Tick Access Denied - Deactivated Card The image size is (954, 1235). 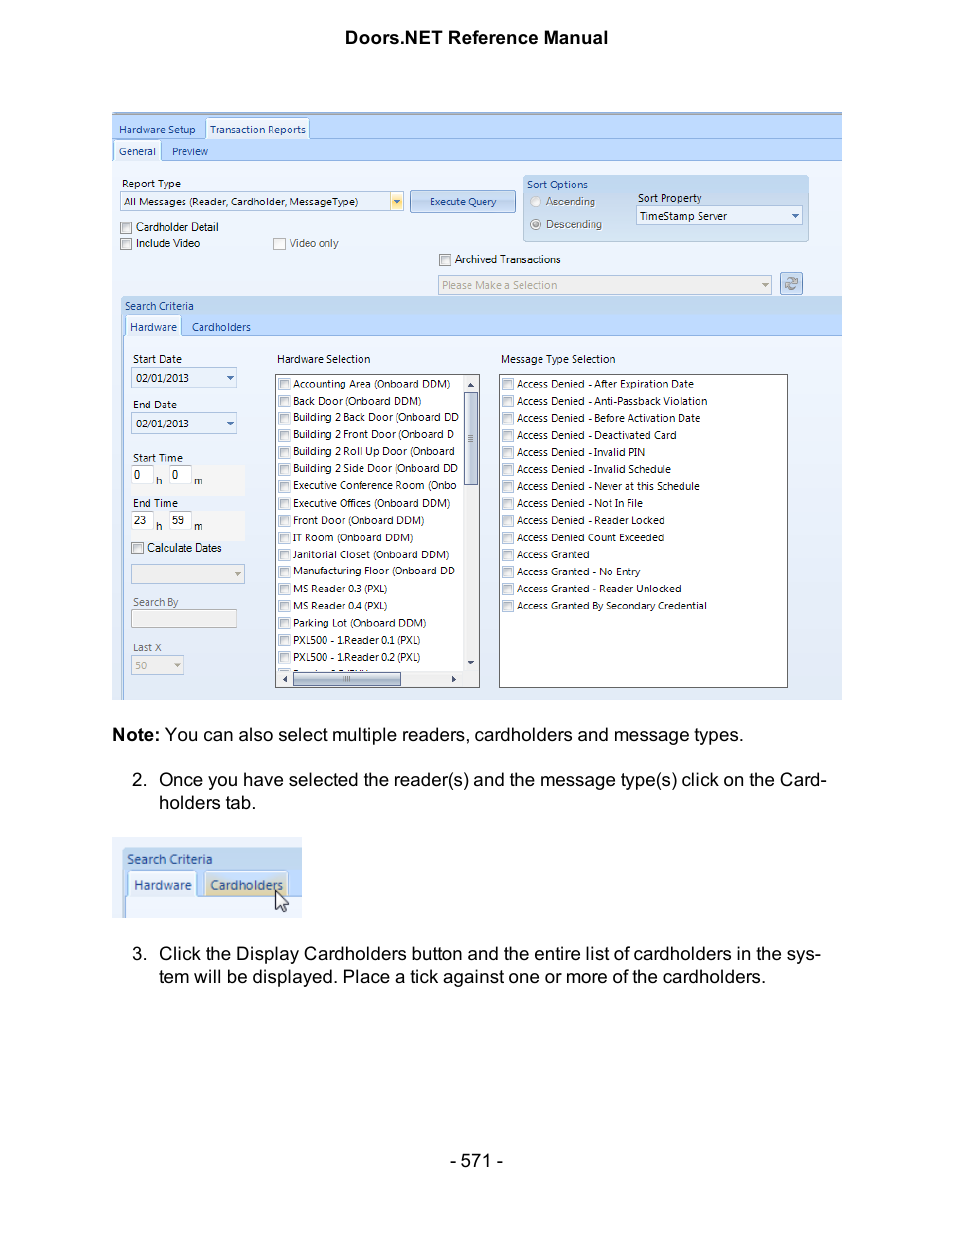[x=508, y=436]
